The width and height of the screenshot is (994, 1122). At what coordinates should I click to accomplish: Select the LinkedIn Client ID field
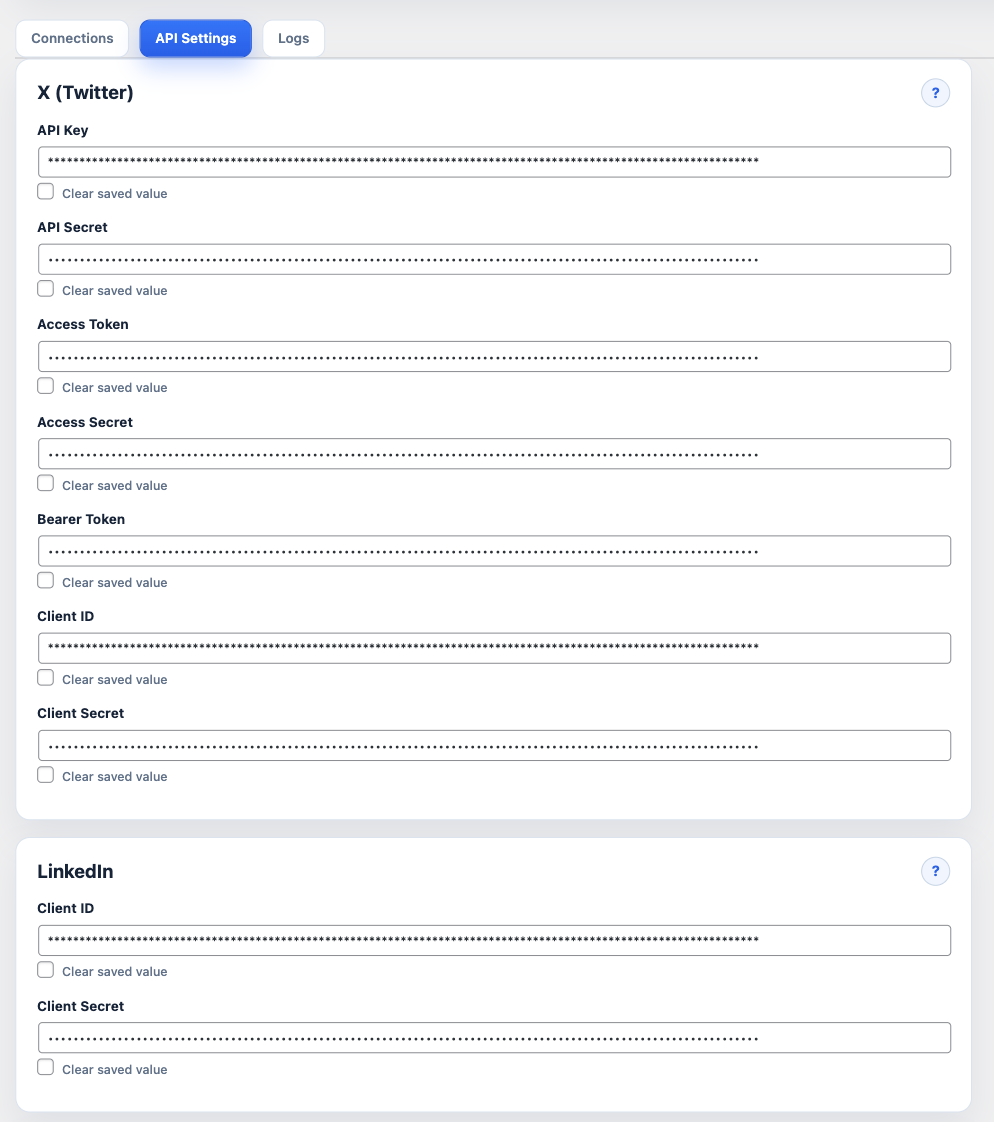[x=494, y=940]
